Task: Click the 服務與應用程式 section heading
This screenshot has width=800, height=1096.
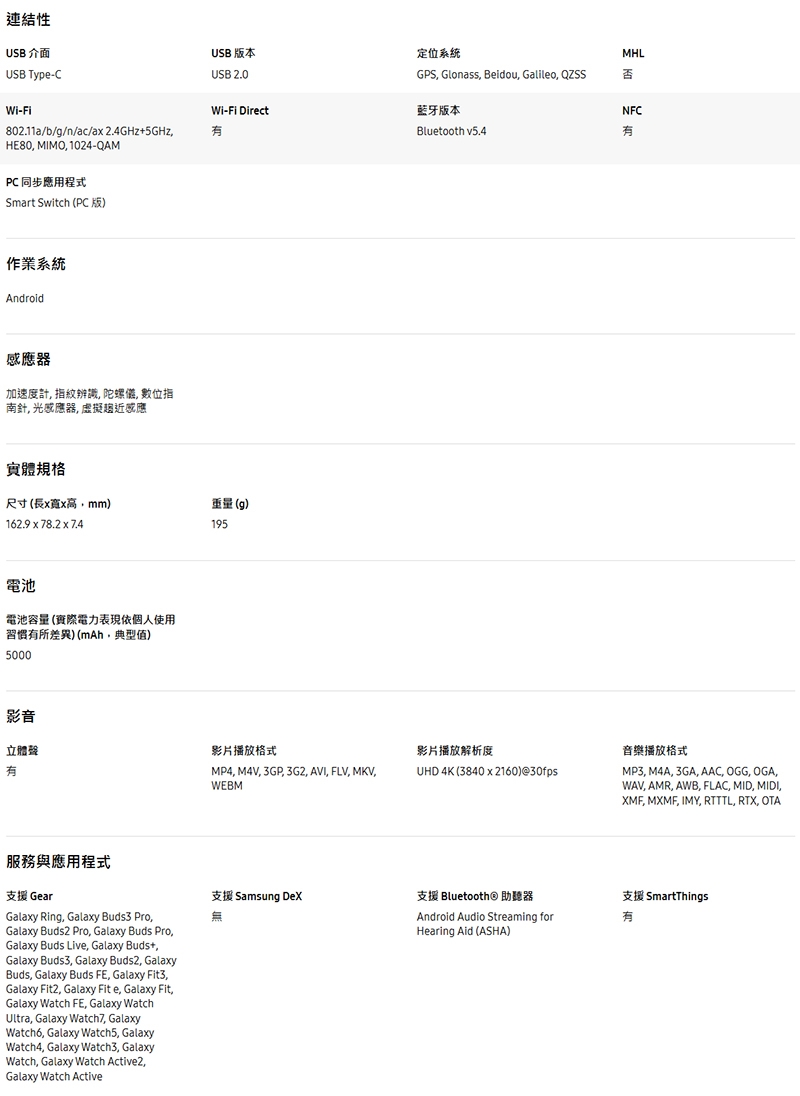Action: pos(58,862)
